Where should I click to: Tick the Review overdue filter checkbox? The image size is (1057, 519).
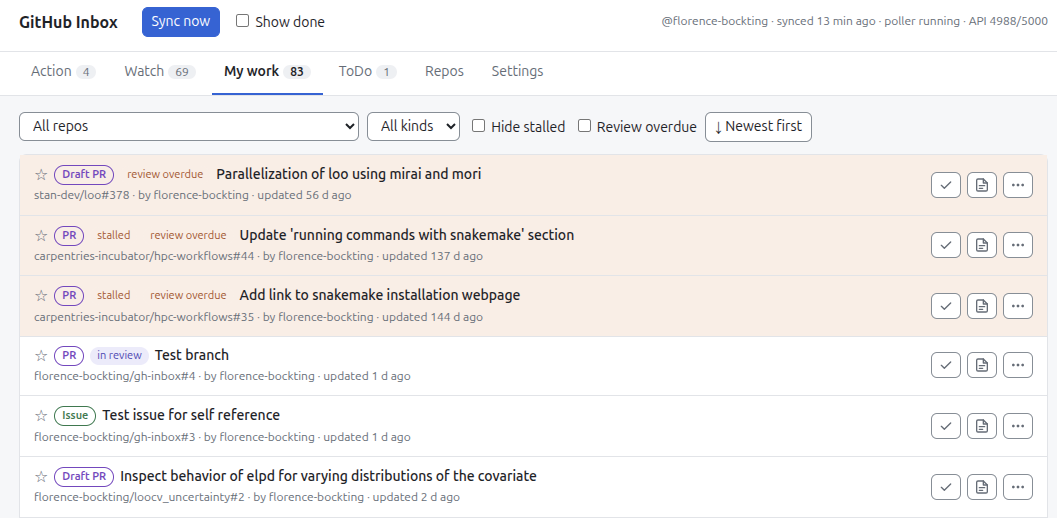click(x=584, y=125)
